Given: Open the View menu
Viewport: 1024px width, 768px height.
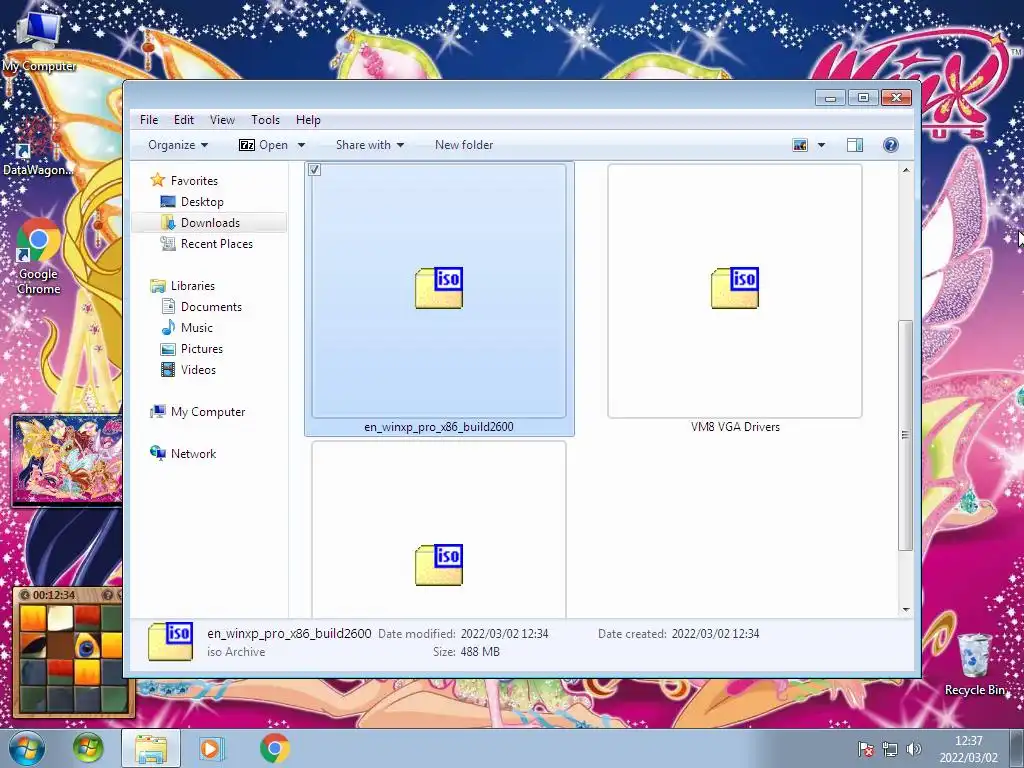Looking at the screenshot, I should point(222,120).
